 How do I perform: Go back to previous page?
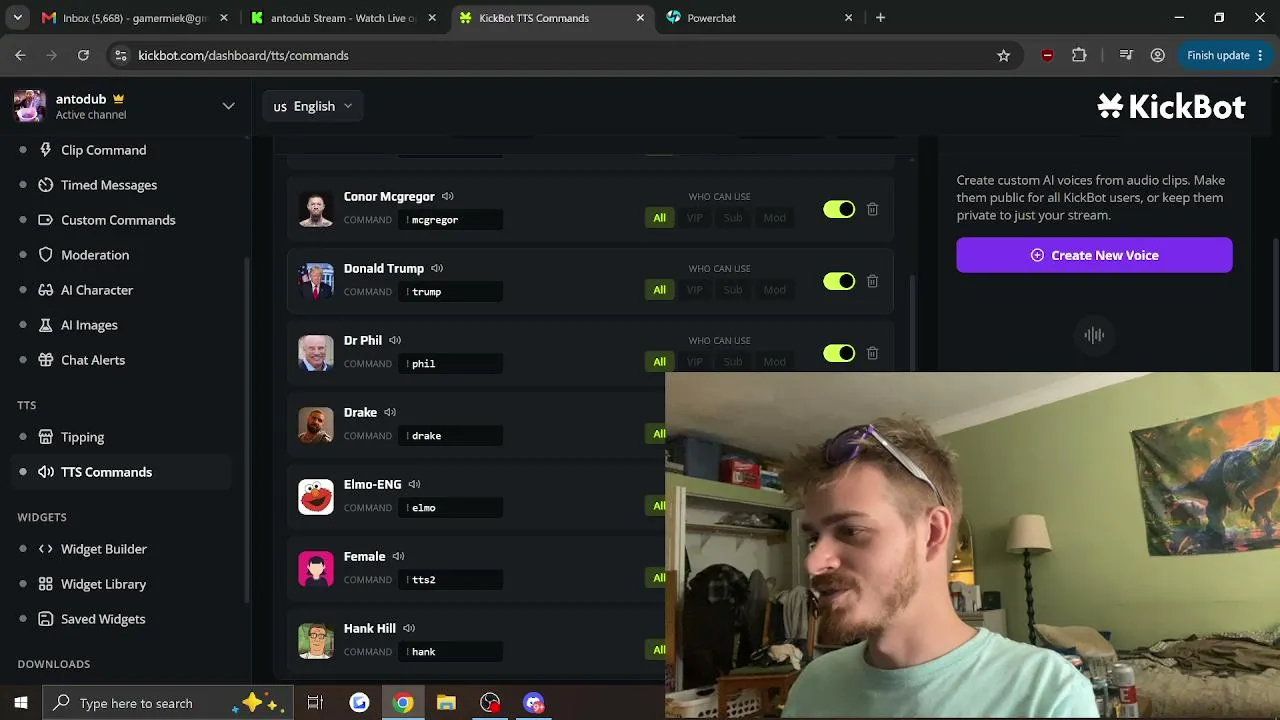point(20,56)
